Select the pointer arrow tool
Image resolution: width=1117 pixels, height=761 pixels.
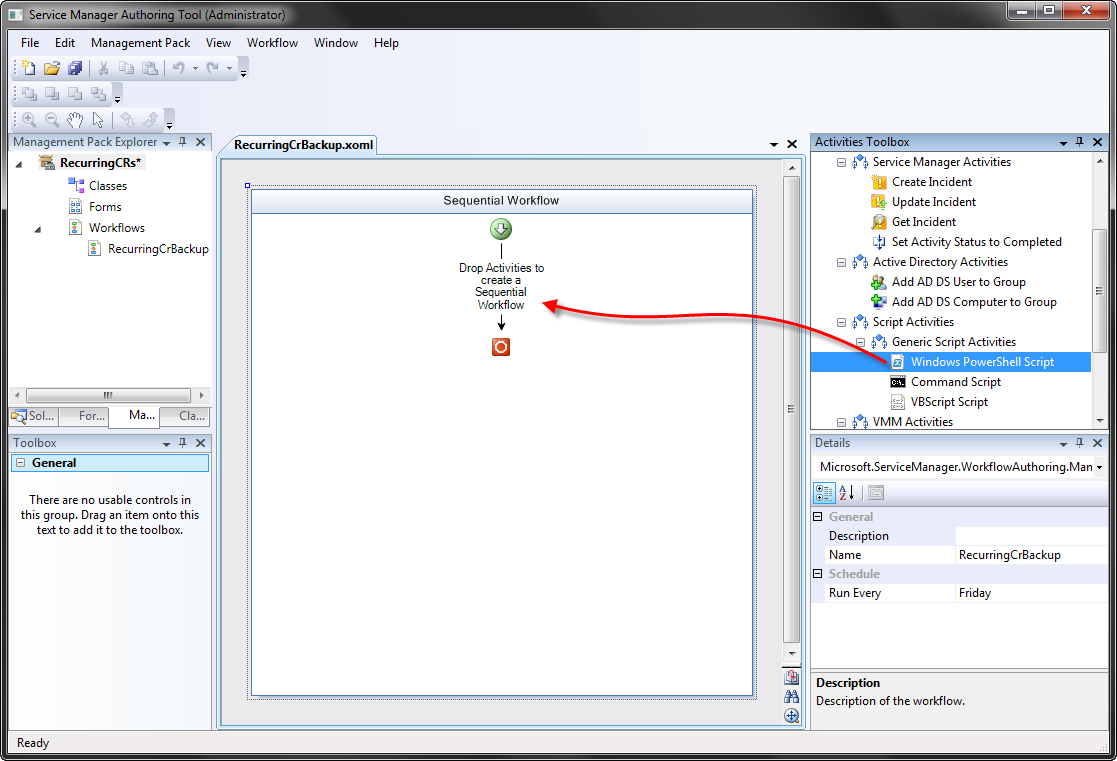click(x=98, y=120)
